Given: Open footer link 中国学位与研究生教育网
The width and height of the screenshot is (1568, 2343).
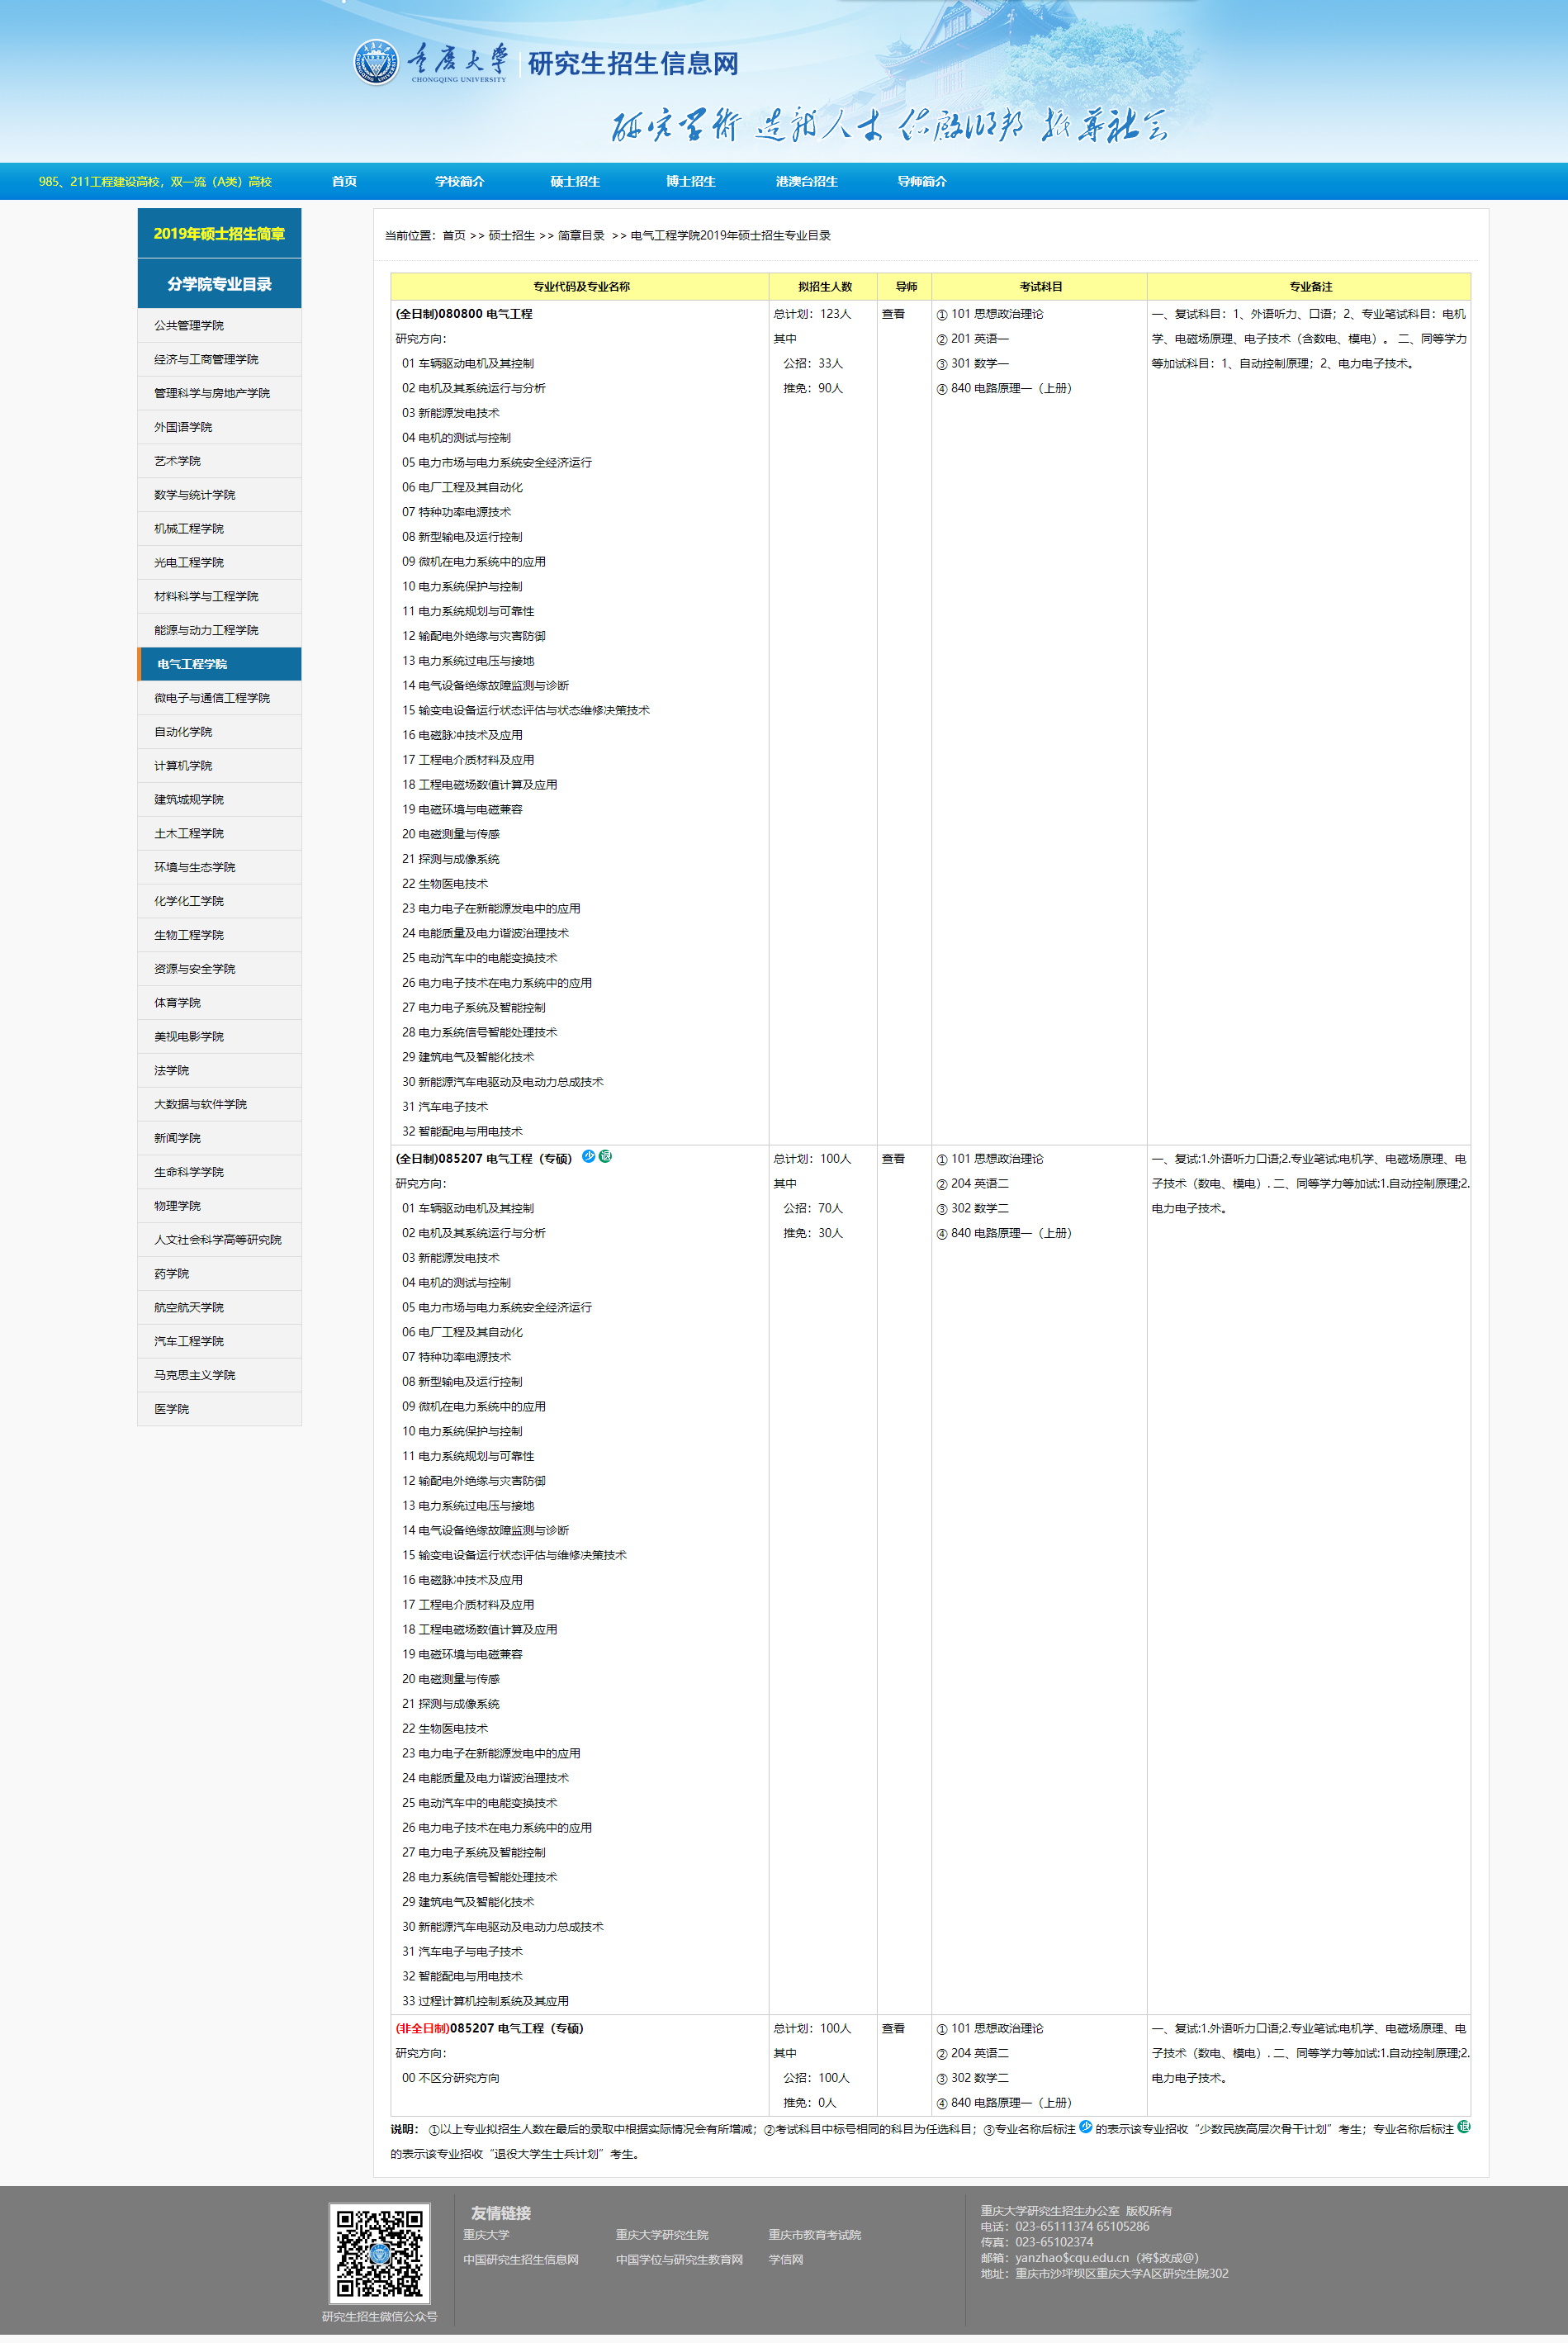Looking at the screenshot, I should pos(679,2260).
